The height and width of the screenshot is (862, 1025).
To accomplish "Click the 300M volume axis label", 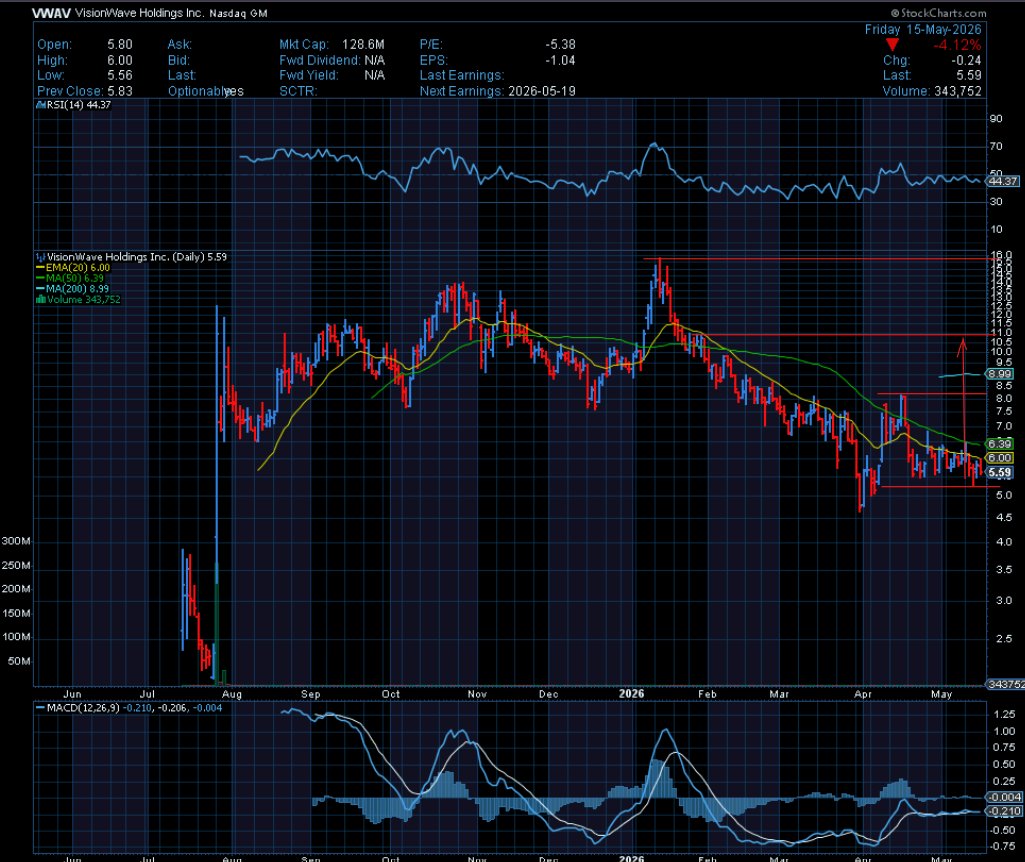I will point(16,541).
